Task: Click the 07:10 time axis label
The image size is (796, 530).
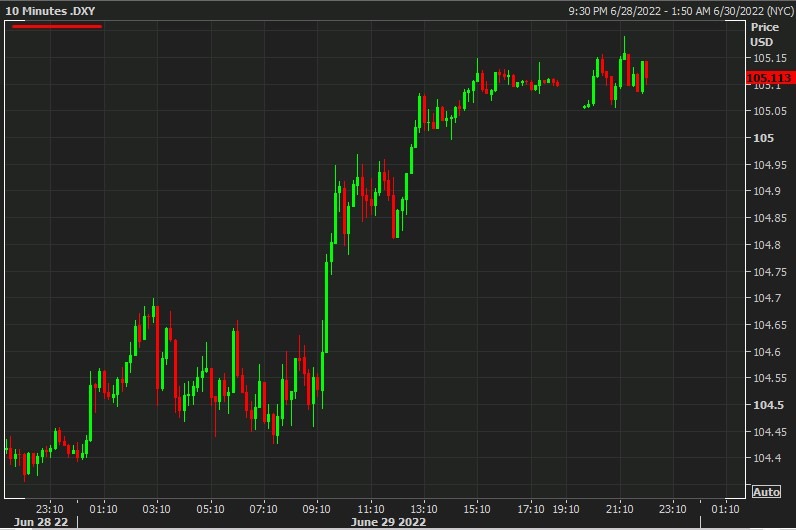Action: click(x=263, y=509)
